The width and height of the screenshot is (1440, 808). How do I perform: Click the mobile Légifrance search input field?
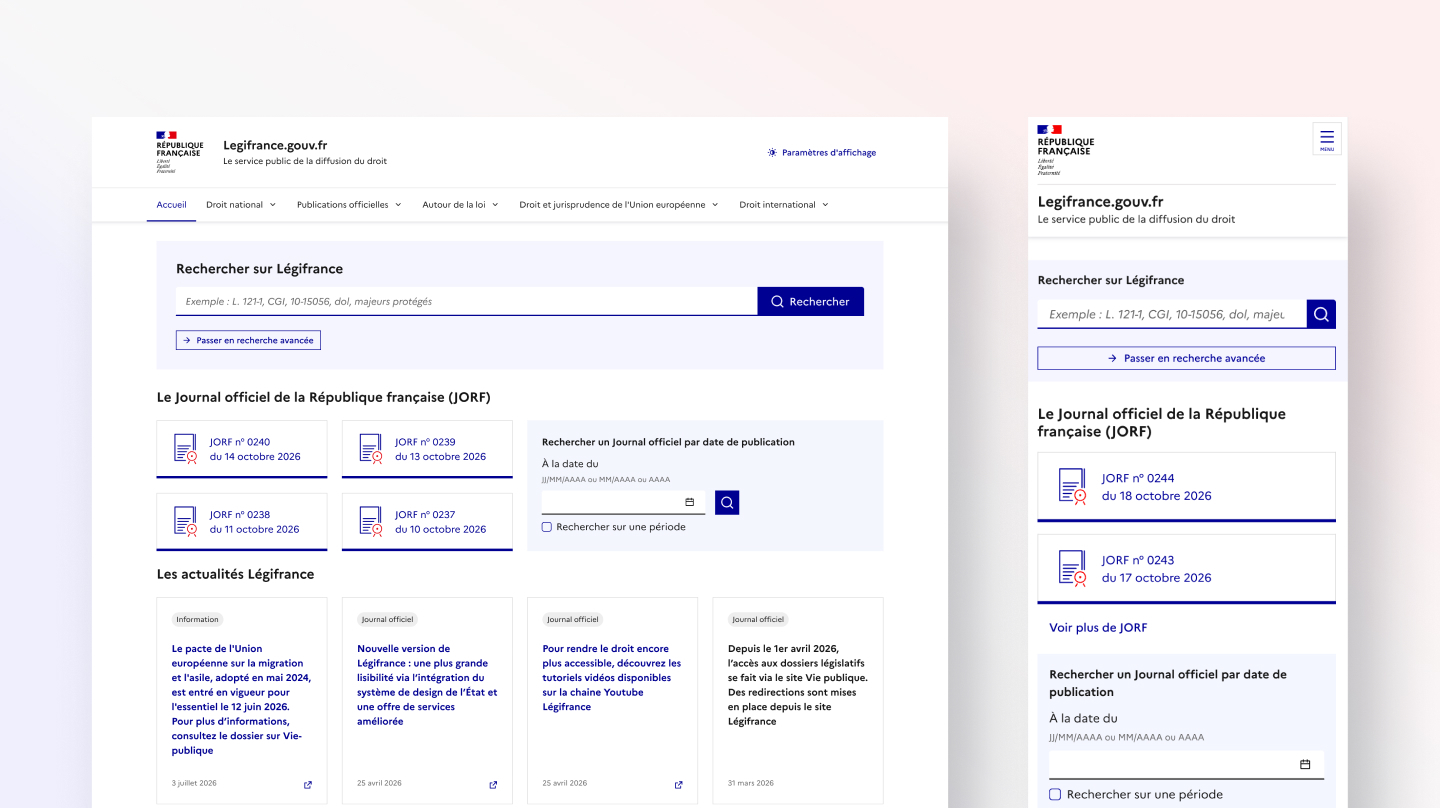[1172, 314]
